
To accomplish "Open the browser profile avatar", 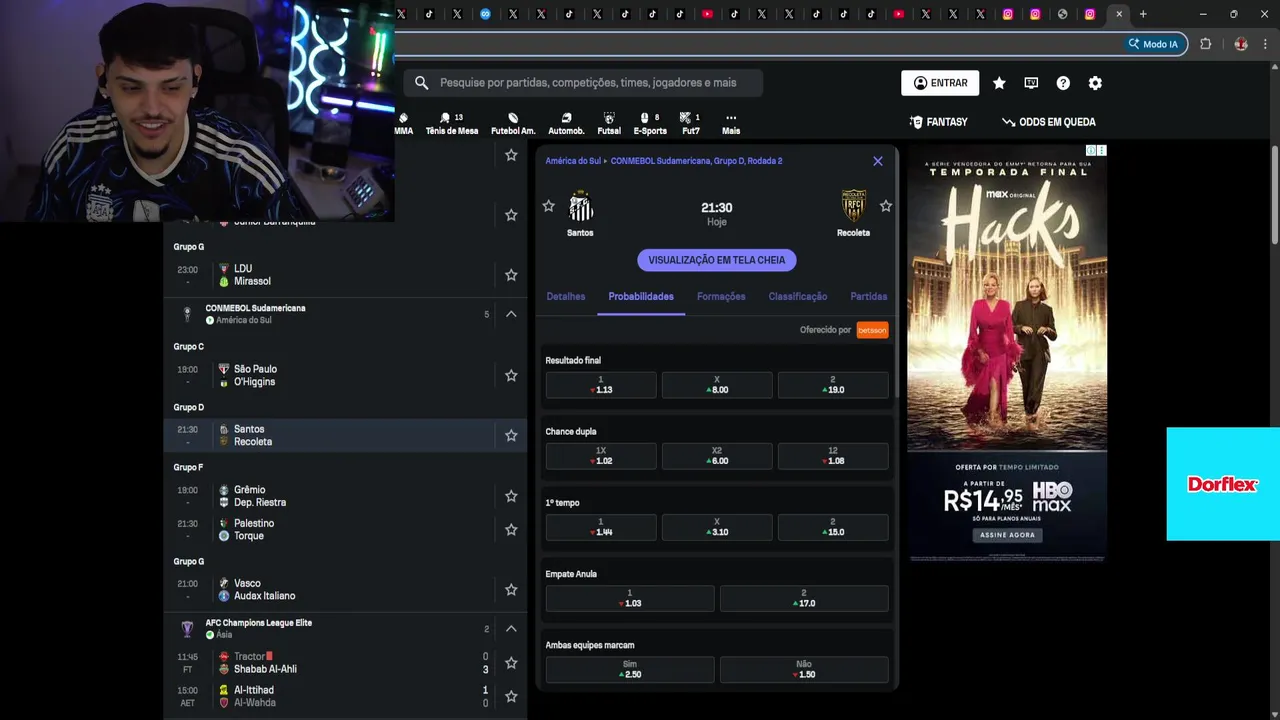I will (x=1241, y=44).
